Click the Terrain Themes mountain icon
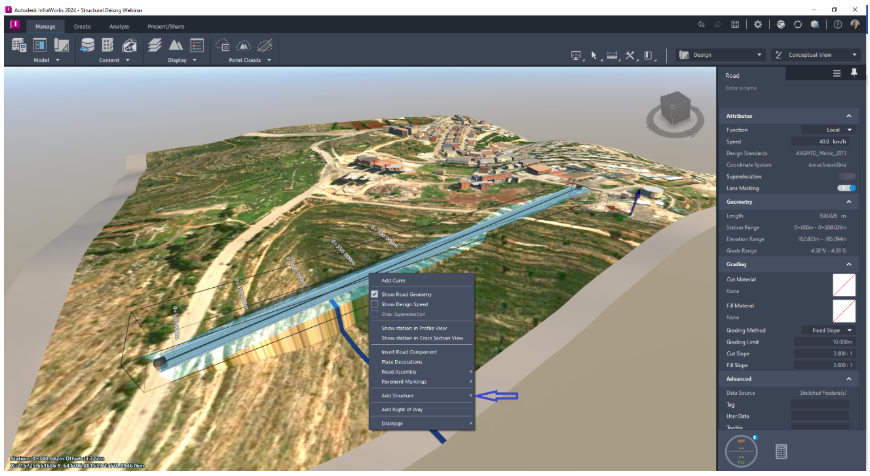Image resolution: width=870 pixels, height=476 pixels. tap(176, 45)
